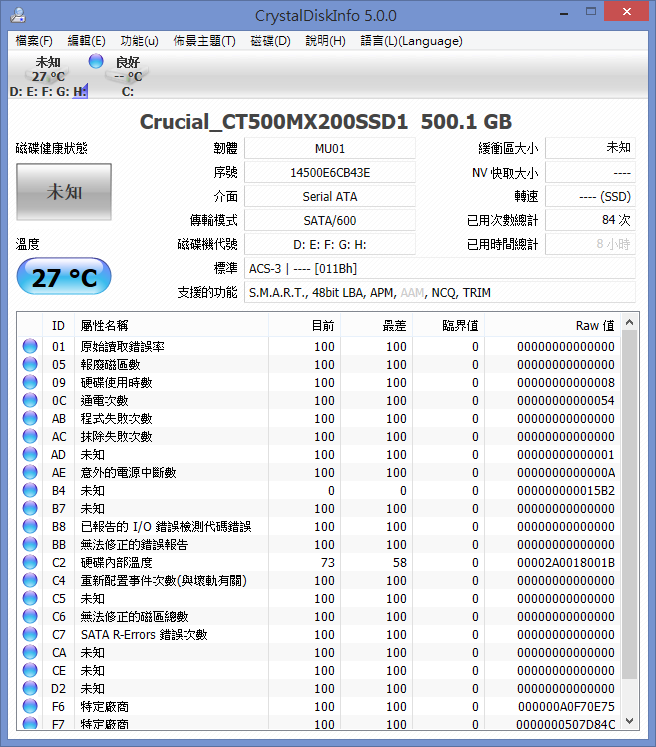The image size is (656, 747).
Task: Click the SATA/600 transfer mode field
Action: [x=330, y=221]
